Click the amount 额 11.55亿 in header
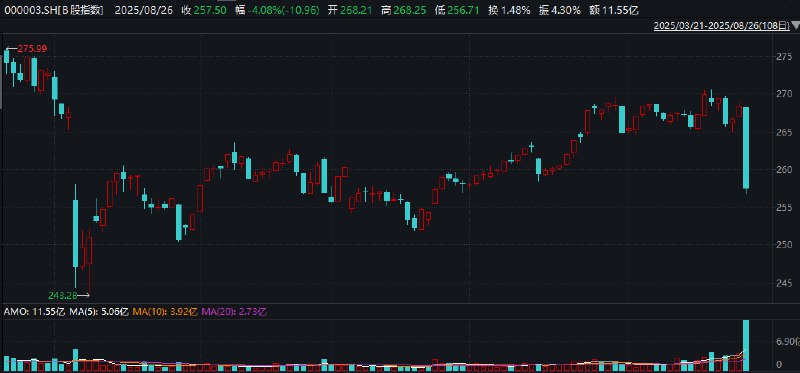The height and width of the screenshot is (373, 800). pyautogui.click(x=614, y=10)
